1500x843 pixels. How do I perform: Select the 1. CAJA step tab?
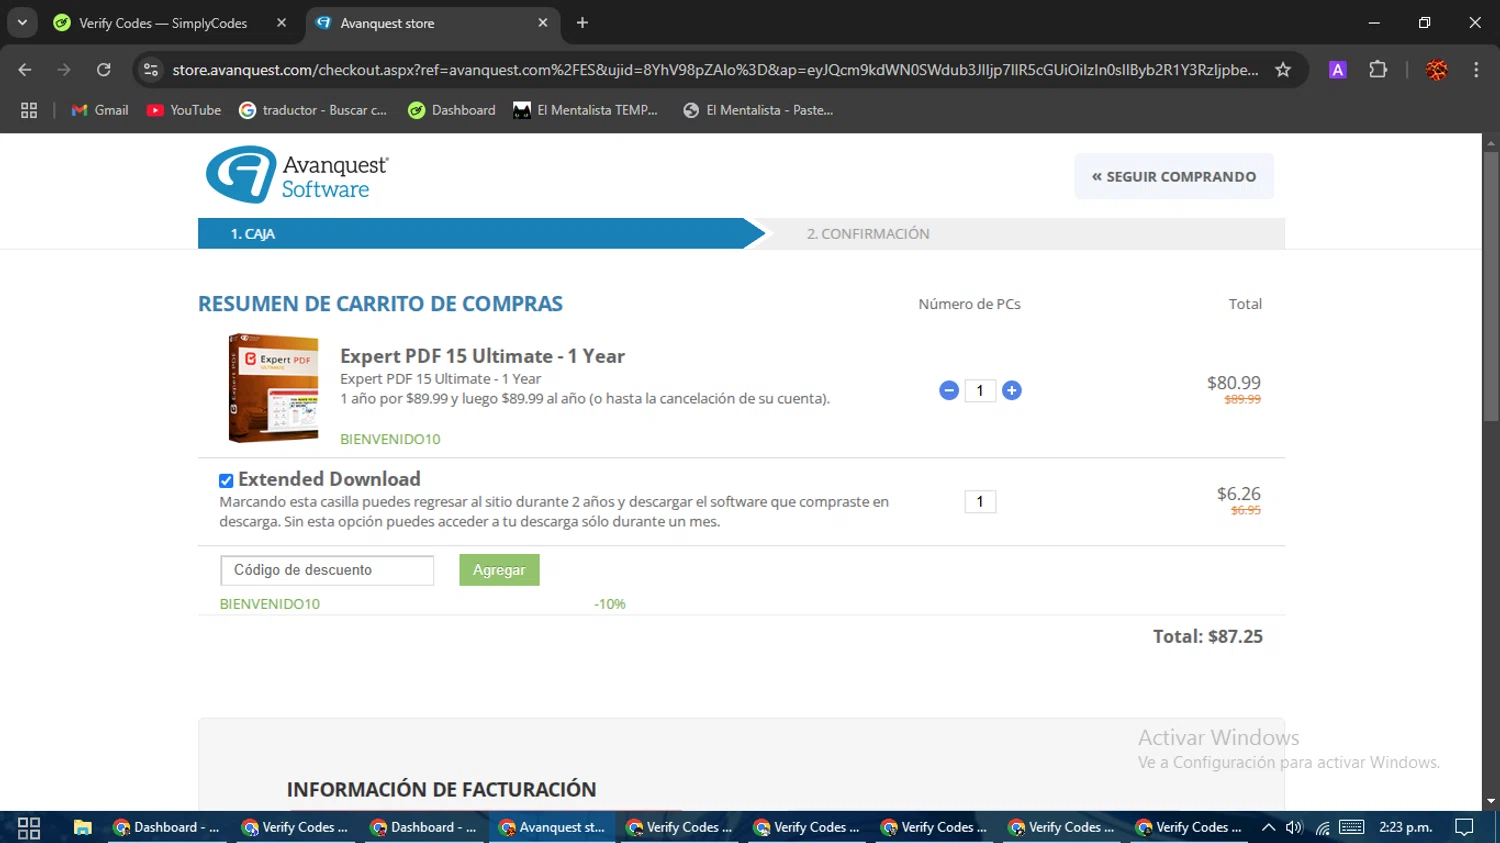(480, 234)
